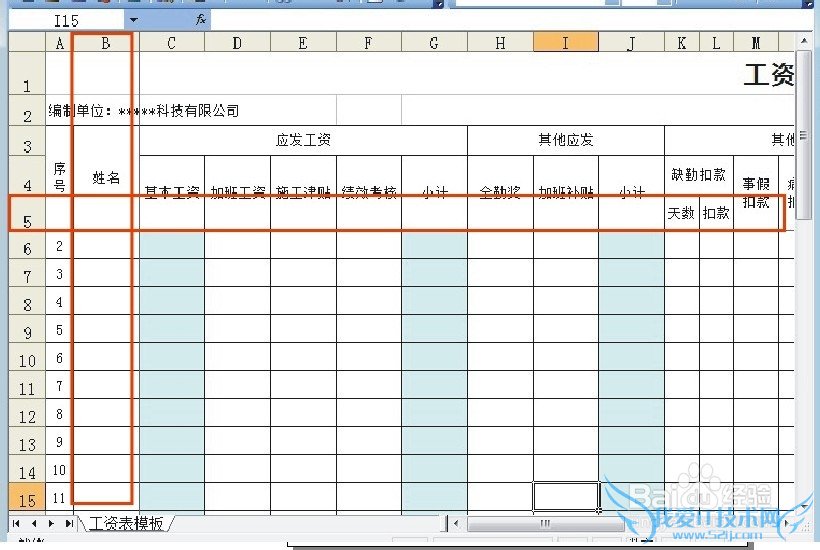Select column E header
The width and height of the screenshot is (820, 550).
pos(303,42)
